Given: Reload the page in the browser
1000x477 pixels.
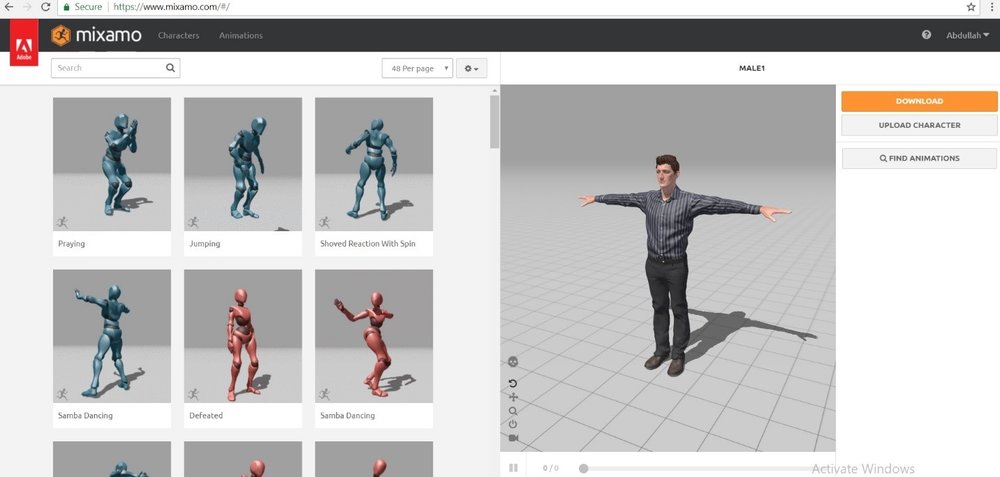Looking at the screenshot, I should click(45, 7).
